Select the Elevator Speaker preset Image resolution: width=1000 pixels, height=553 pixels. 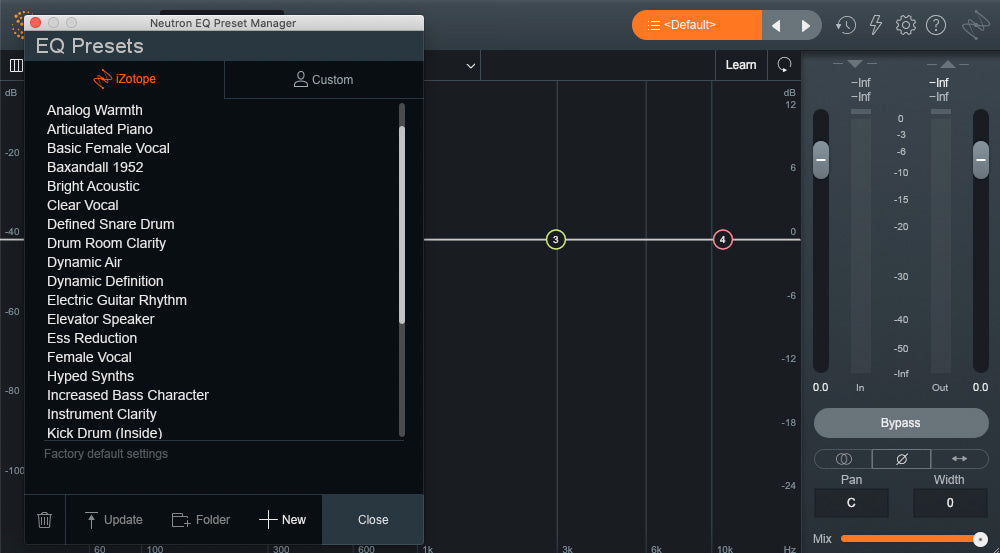(x=101, y=320)
